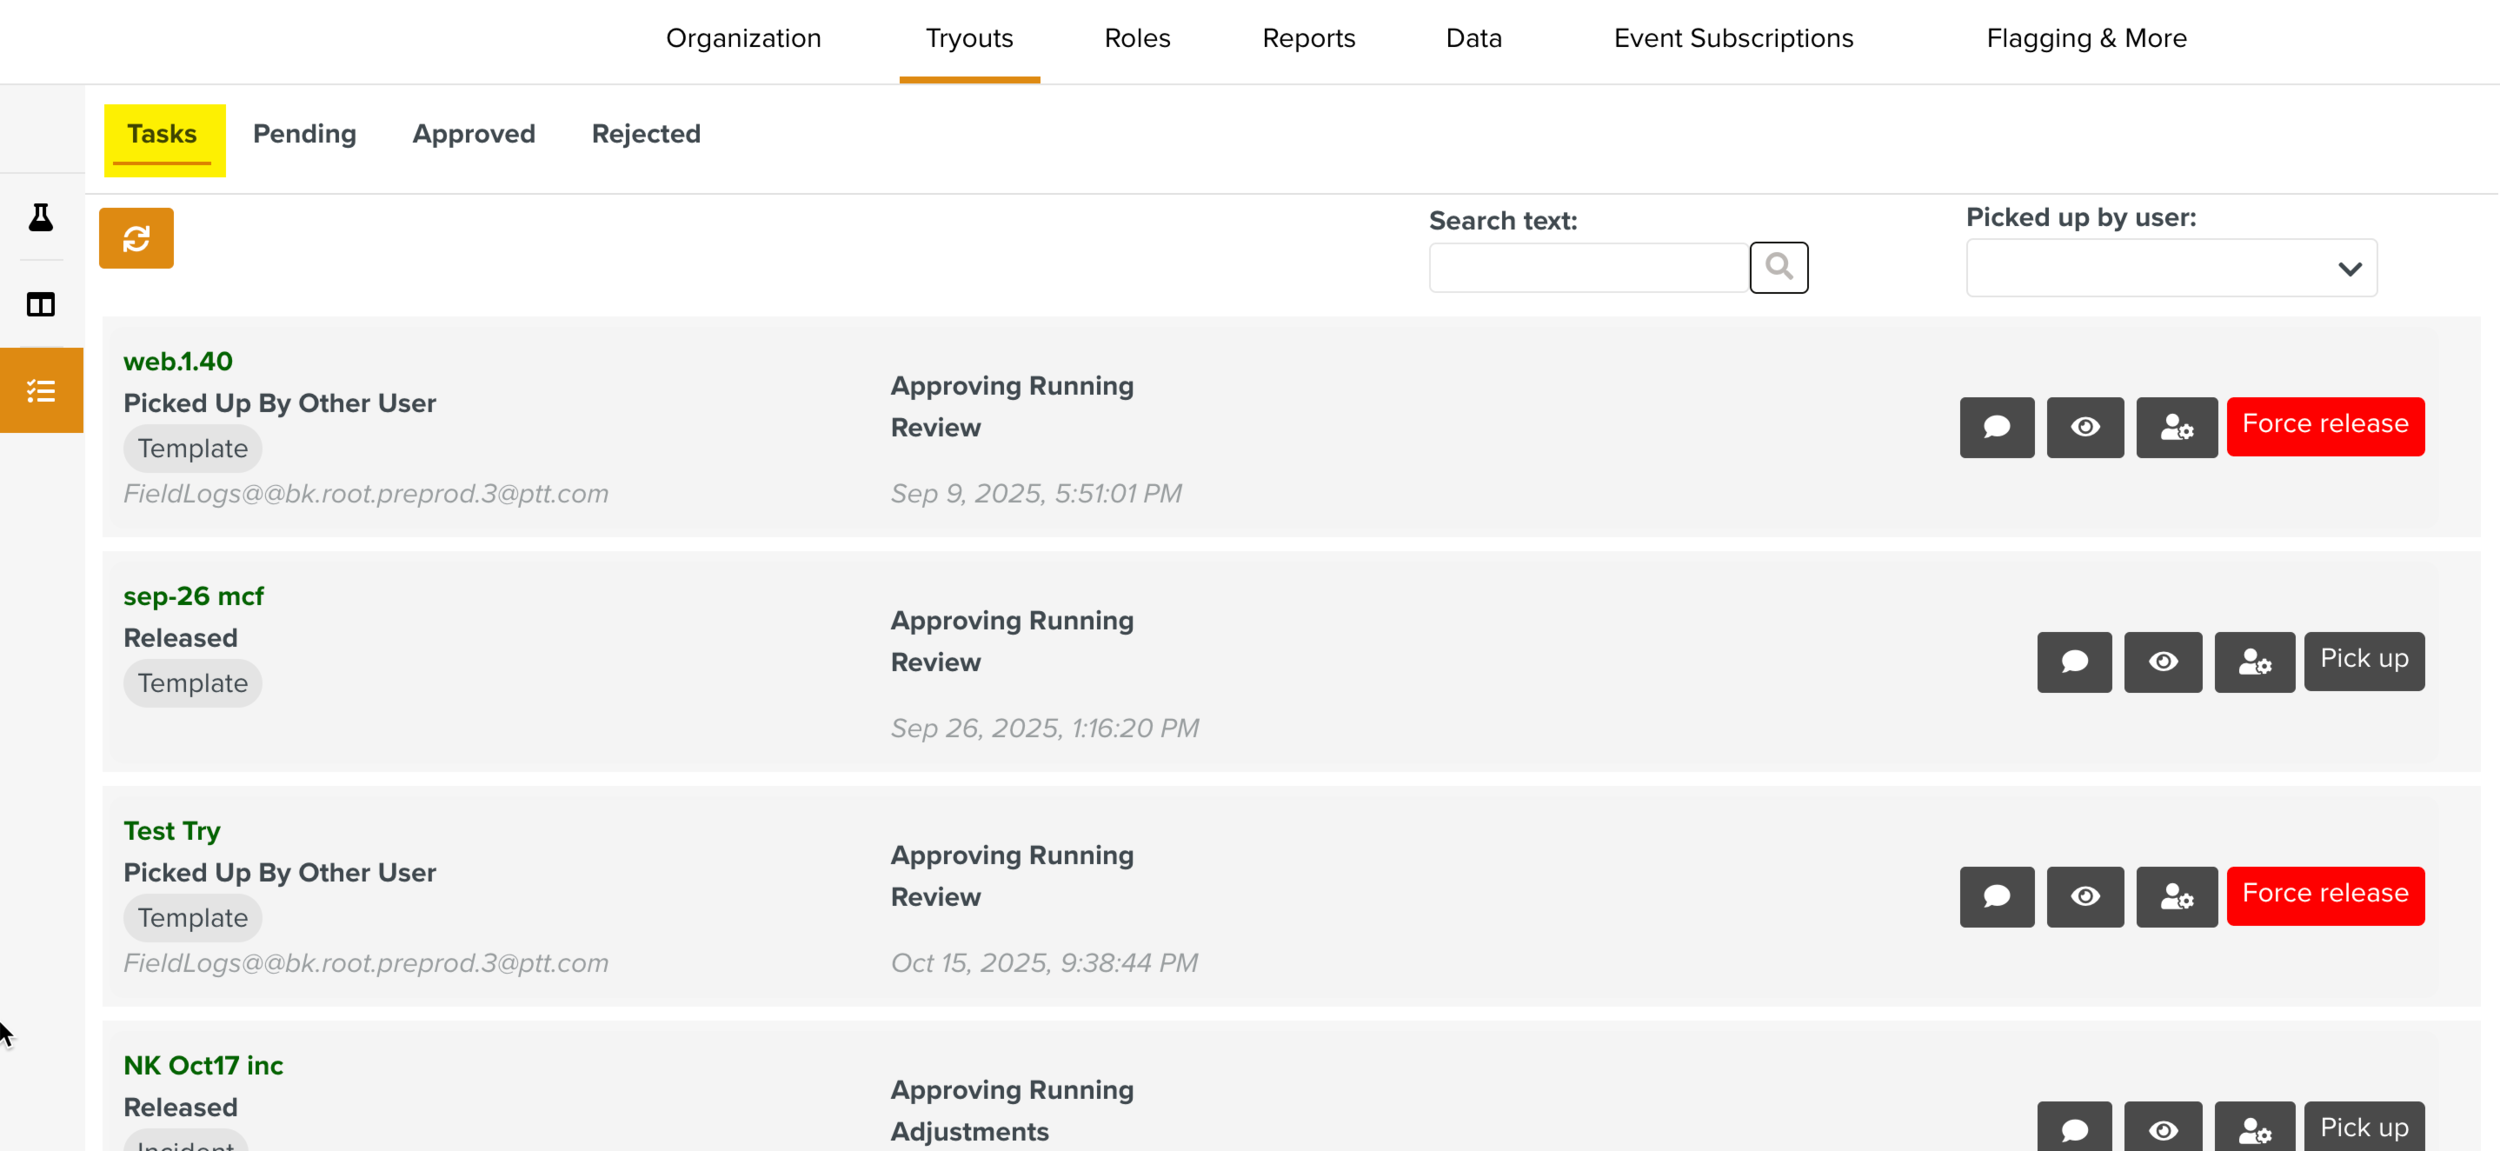2500x1151 pixels.
Task: Open comments for Test Try task
Action: tap(1996, 896)
